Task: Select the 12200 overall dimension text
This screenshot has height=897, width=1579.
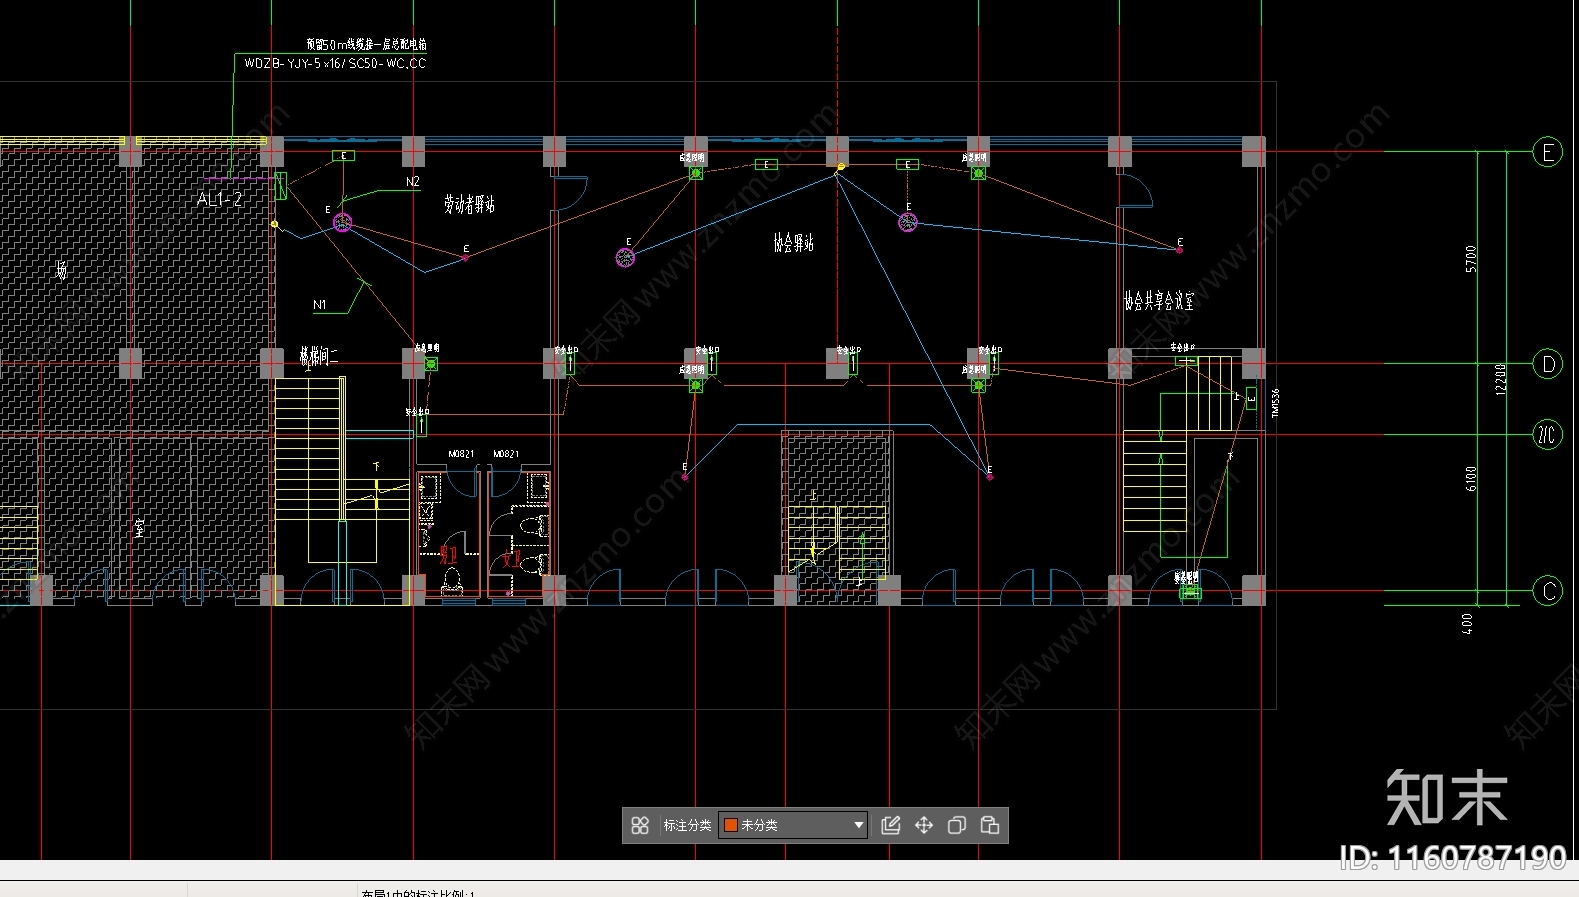Action: point(1500,379)
